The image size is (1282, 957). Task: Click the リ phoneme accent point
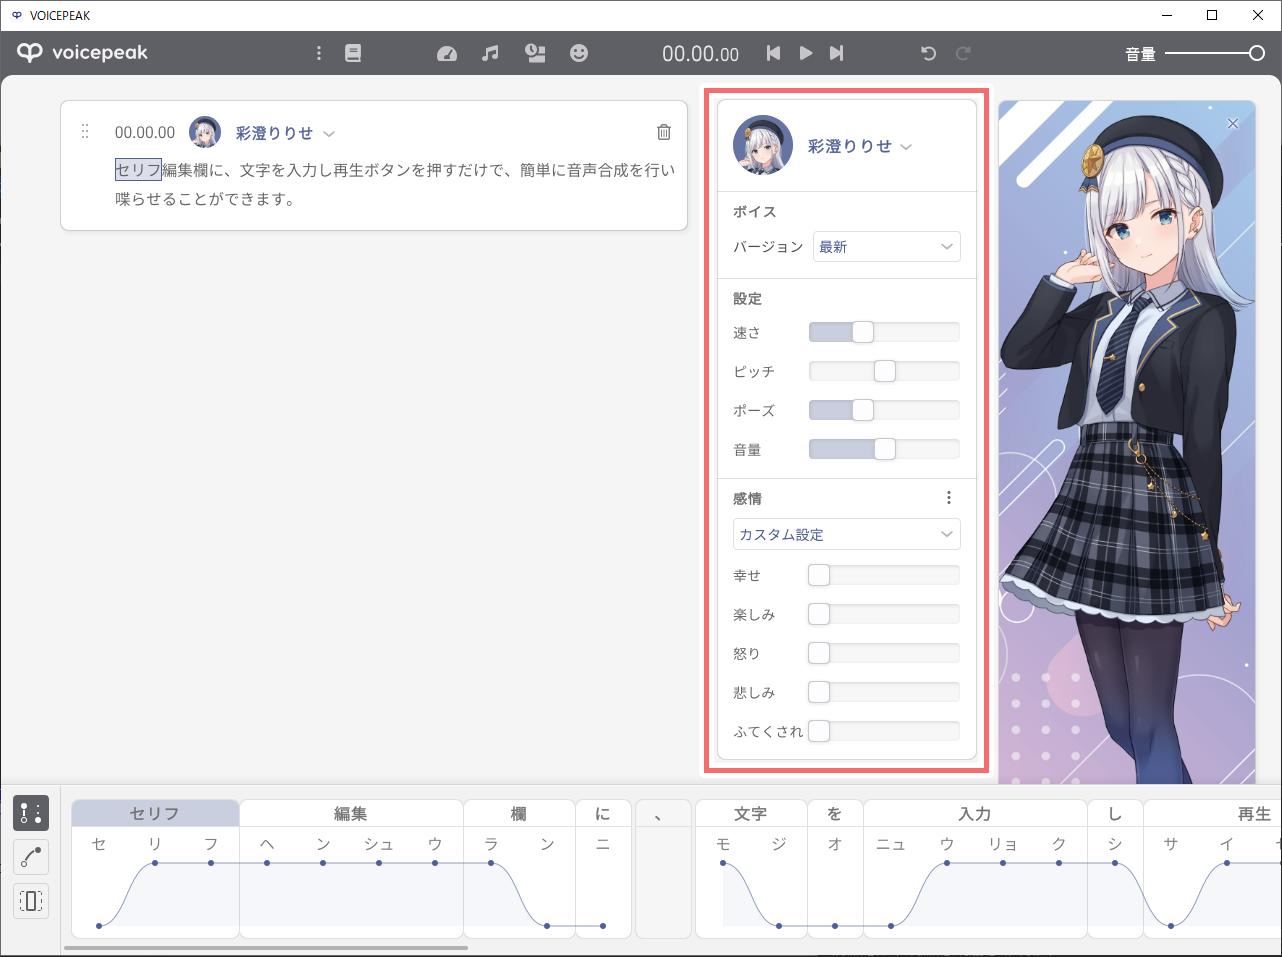(155, 863)
